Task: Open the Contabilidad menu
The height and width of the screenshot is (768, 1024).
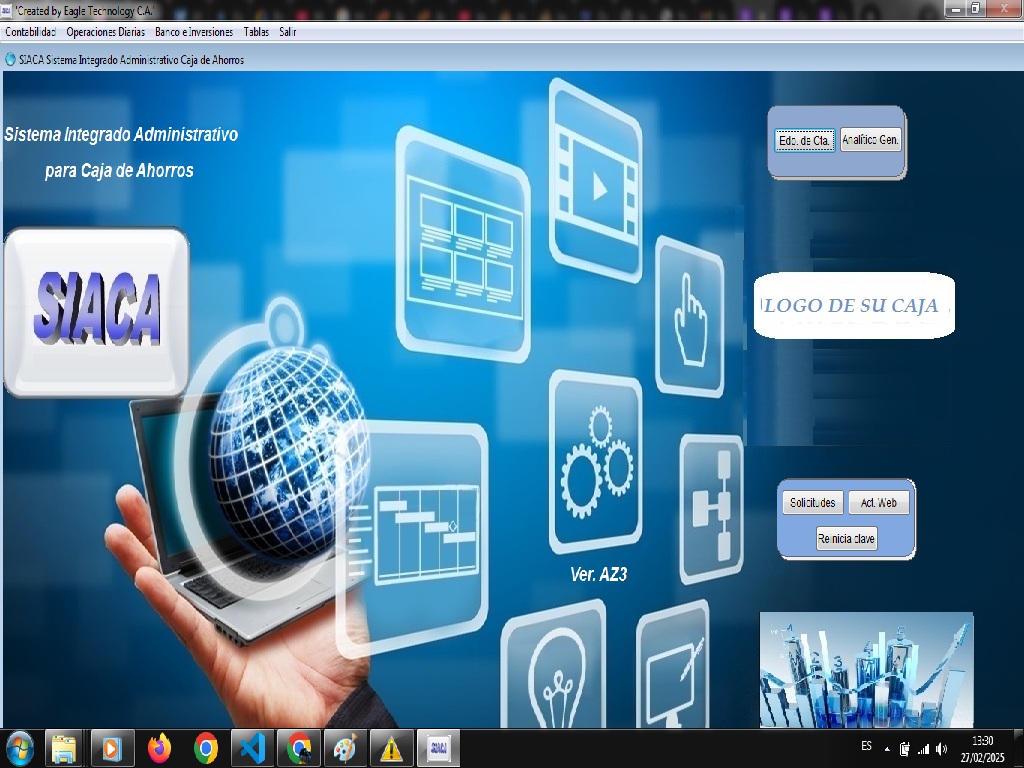Action: point(30,32)
